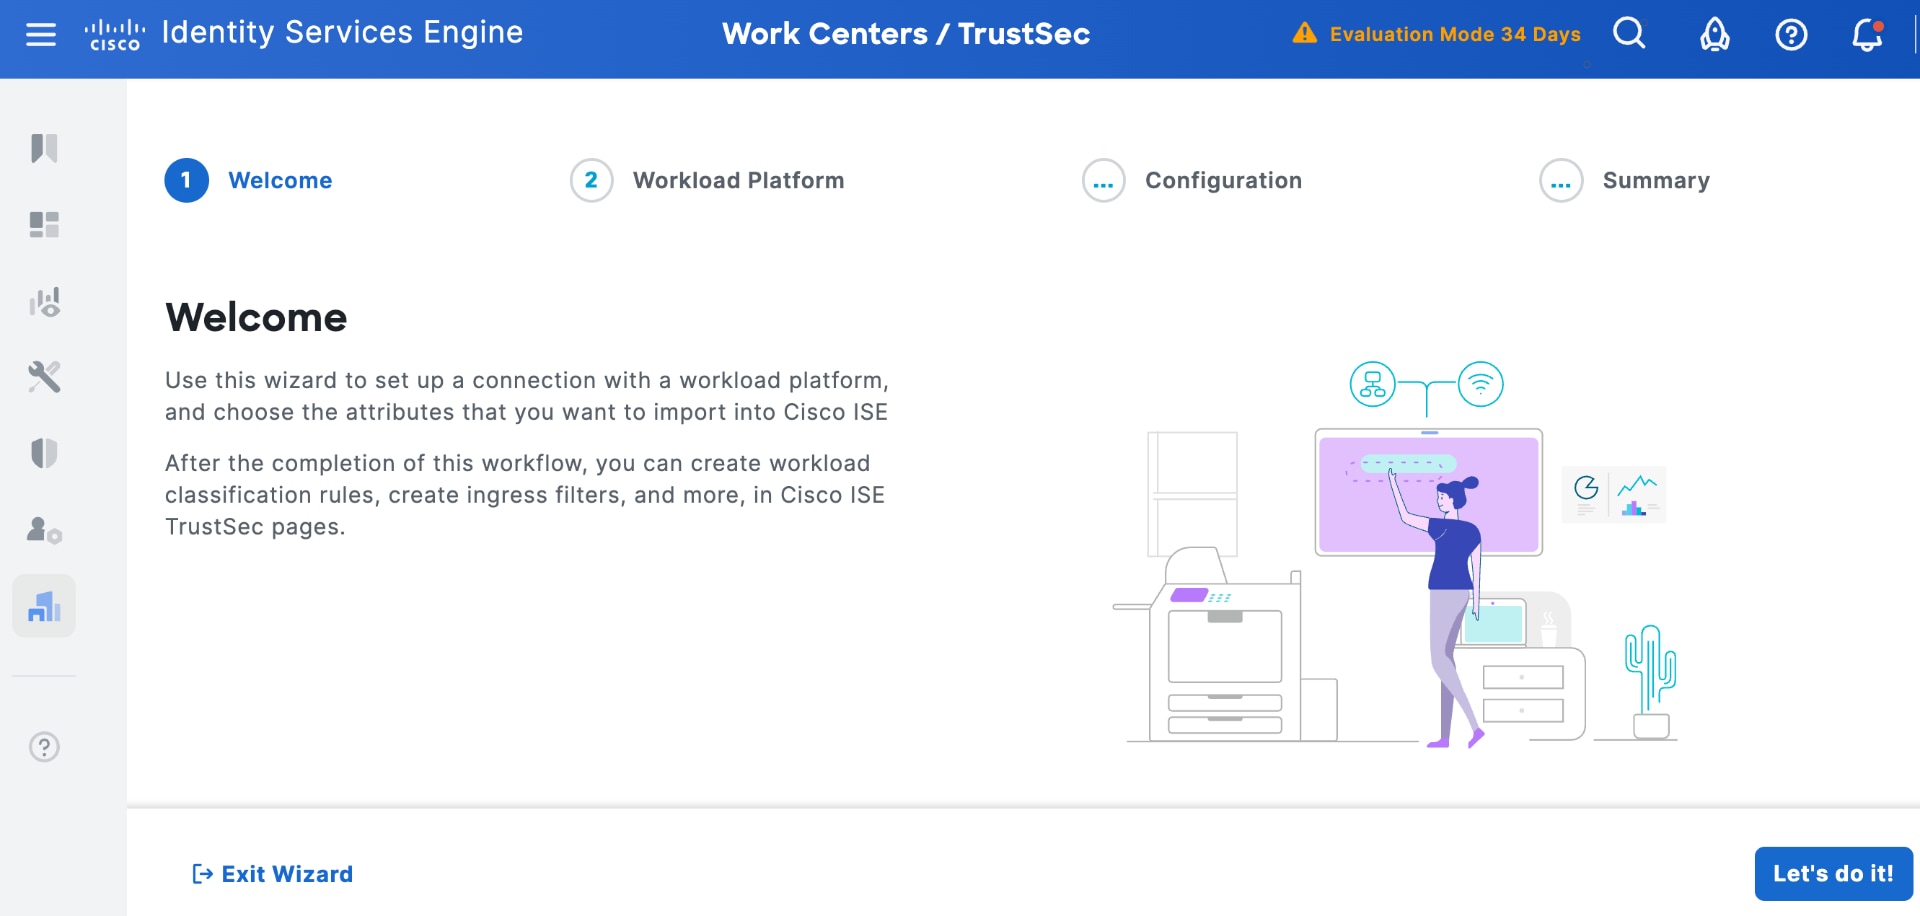Open the Bookmarks sidebar icon
Screen dimensions: 1920x916
pyautogui.click(x=44, y=148)
